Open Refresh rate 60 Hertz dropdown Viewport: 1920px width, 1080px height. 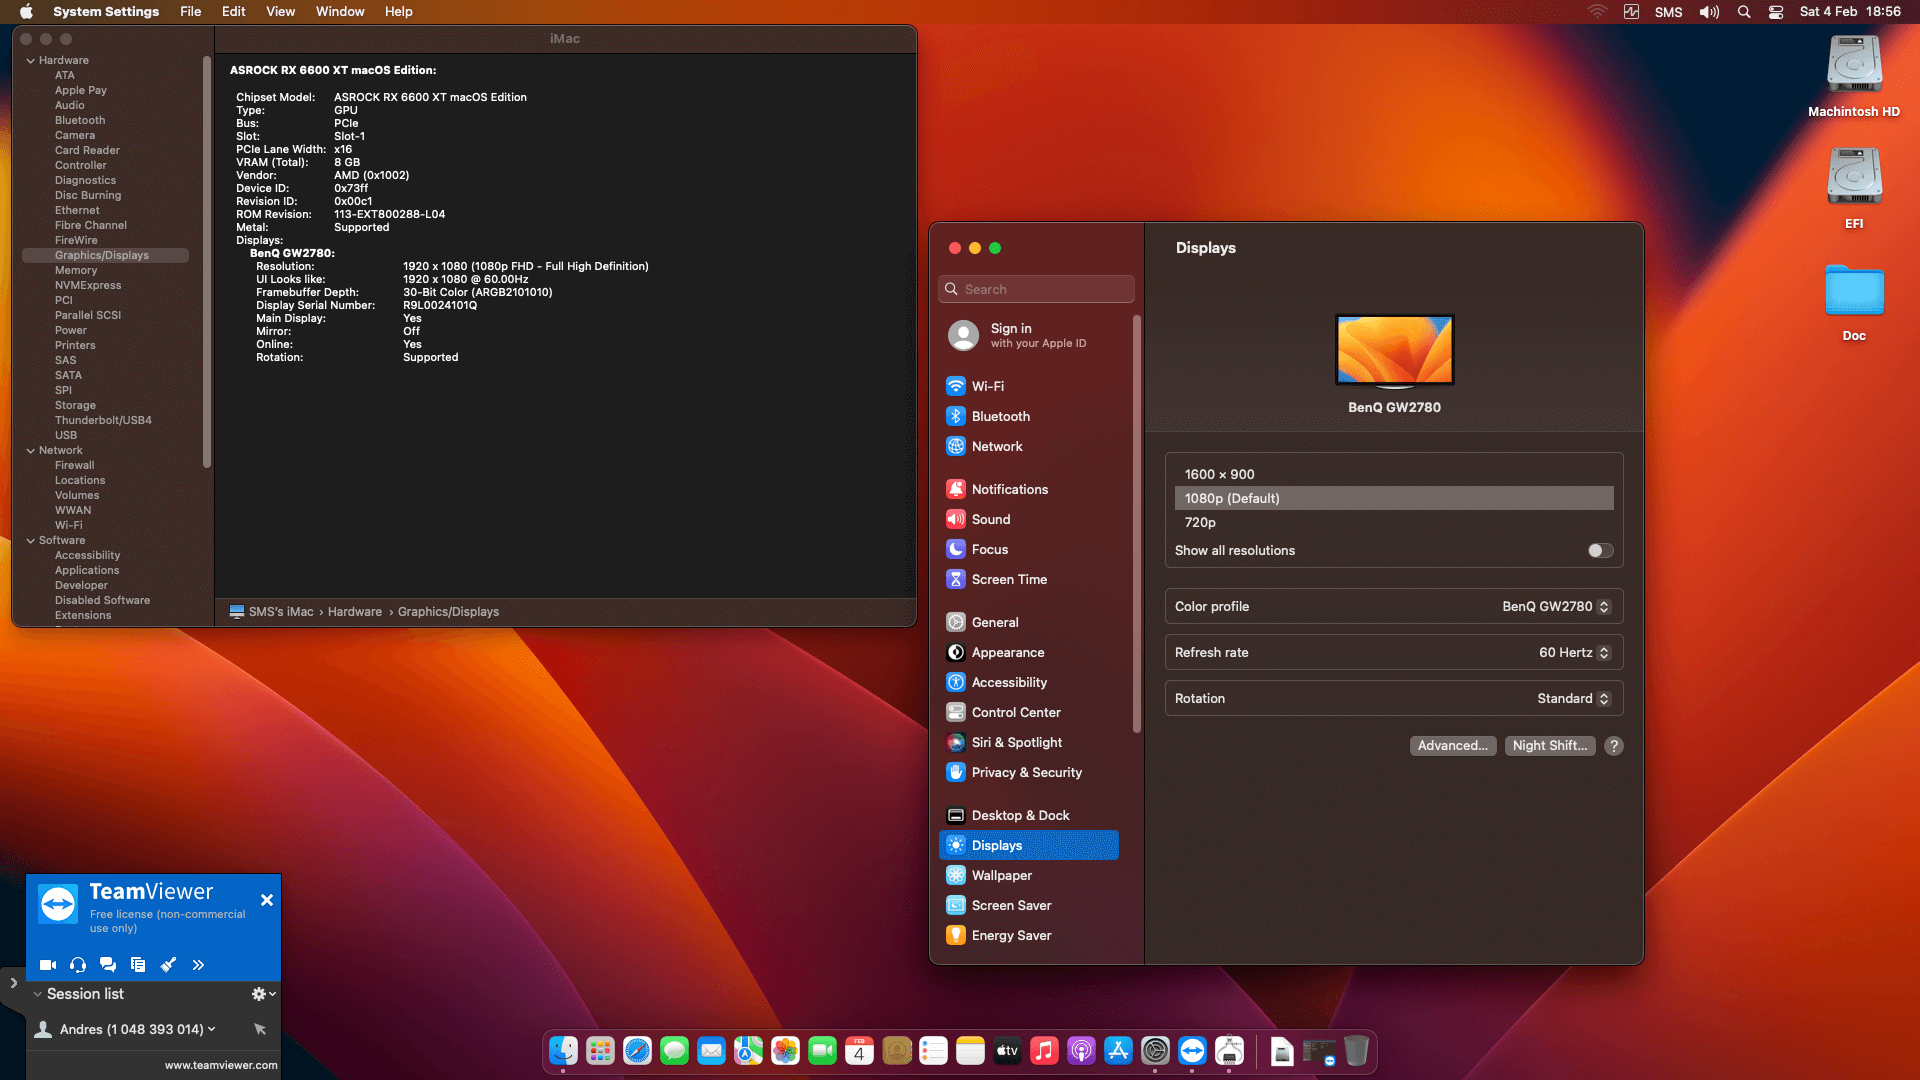(1574, 652)
